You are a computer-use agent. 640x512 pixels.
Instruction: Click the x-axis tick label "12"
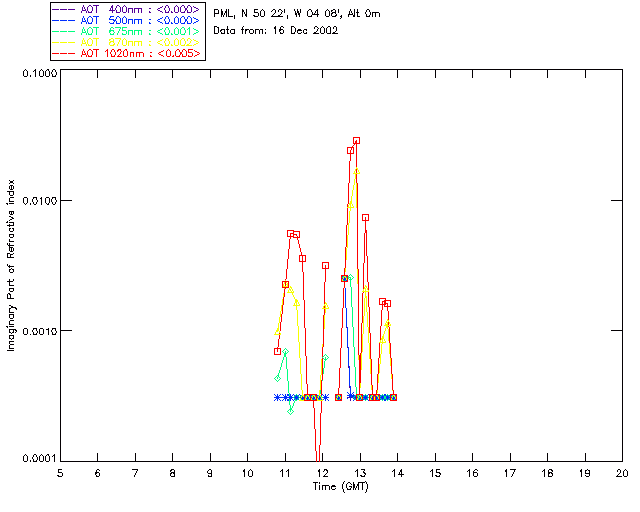[x=322, y=473]
